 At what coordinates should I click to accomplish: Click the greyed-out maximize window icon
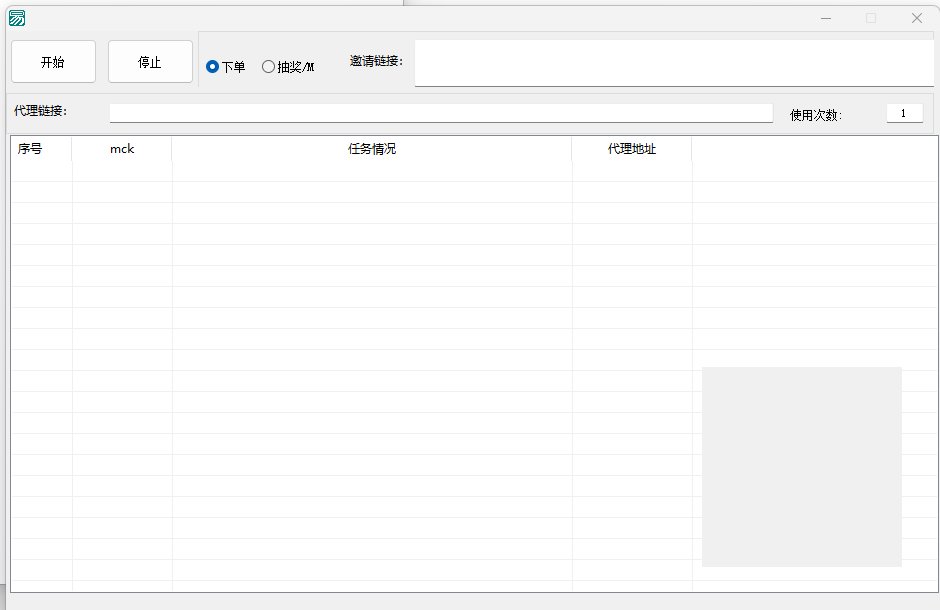[870, 18]
